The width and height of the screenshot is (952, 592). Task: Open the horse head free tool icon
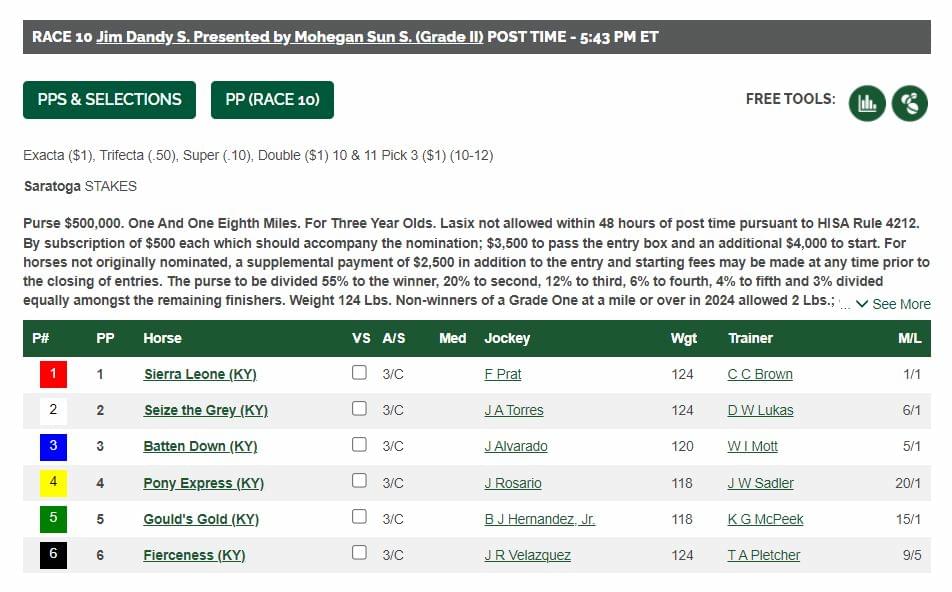[910, 103]
